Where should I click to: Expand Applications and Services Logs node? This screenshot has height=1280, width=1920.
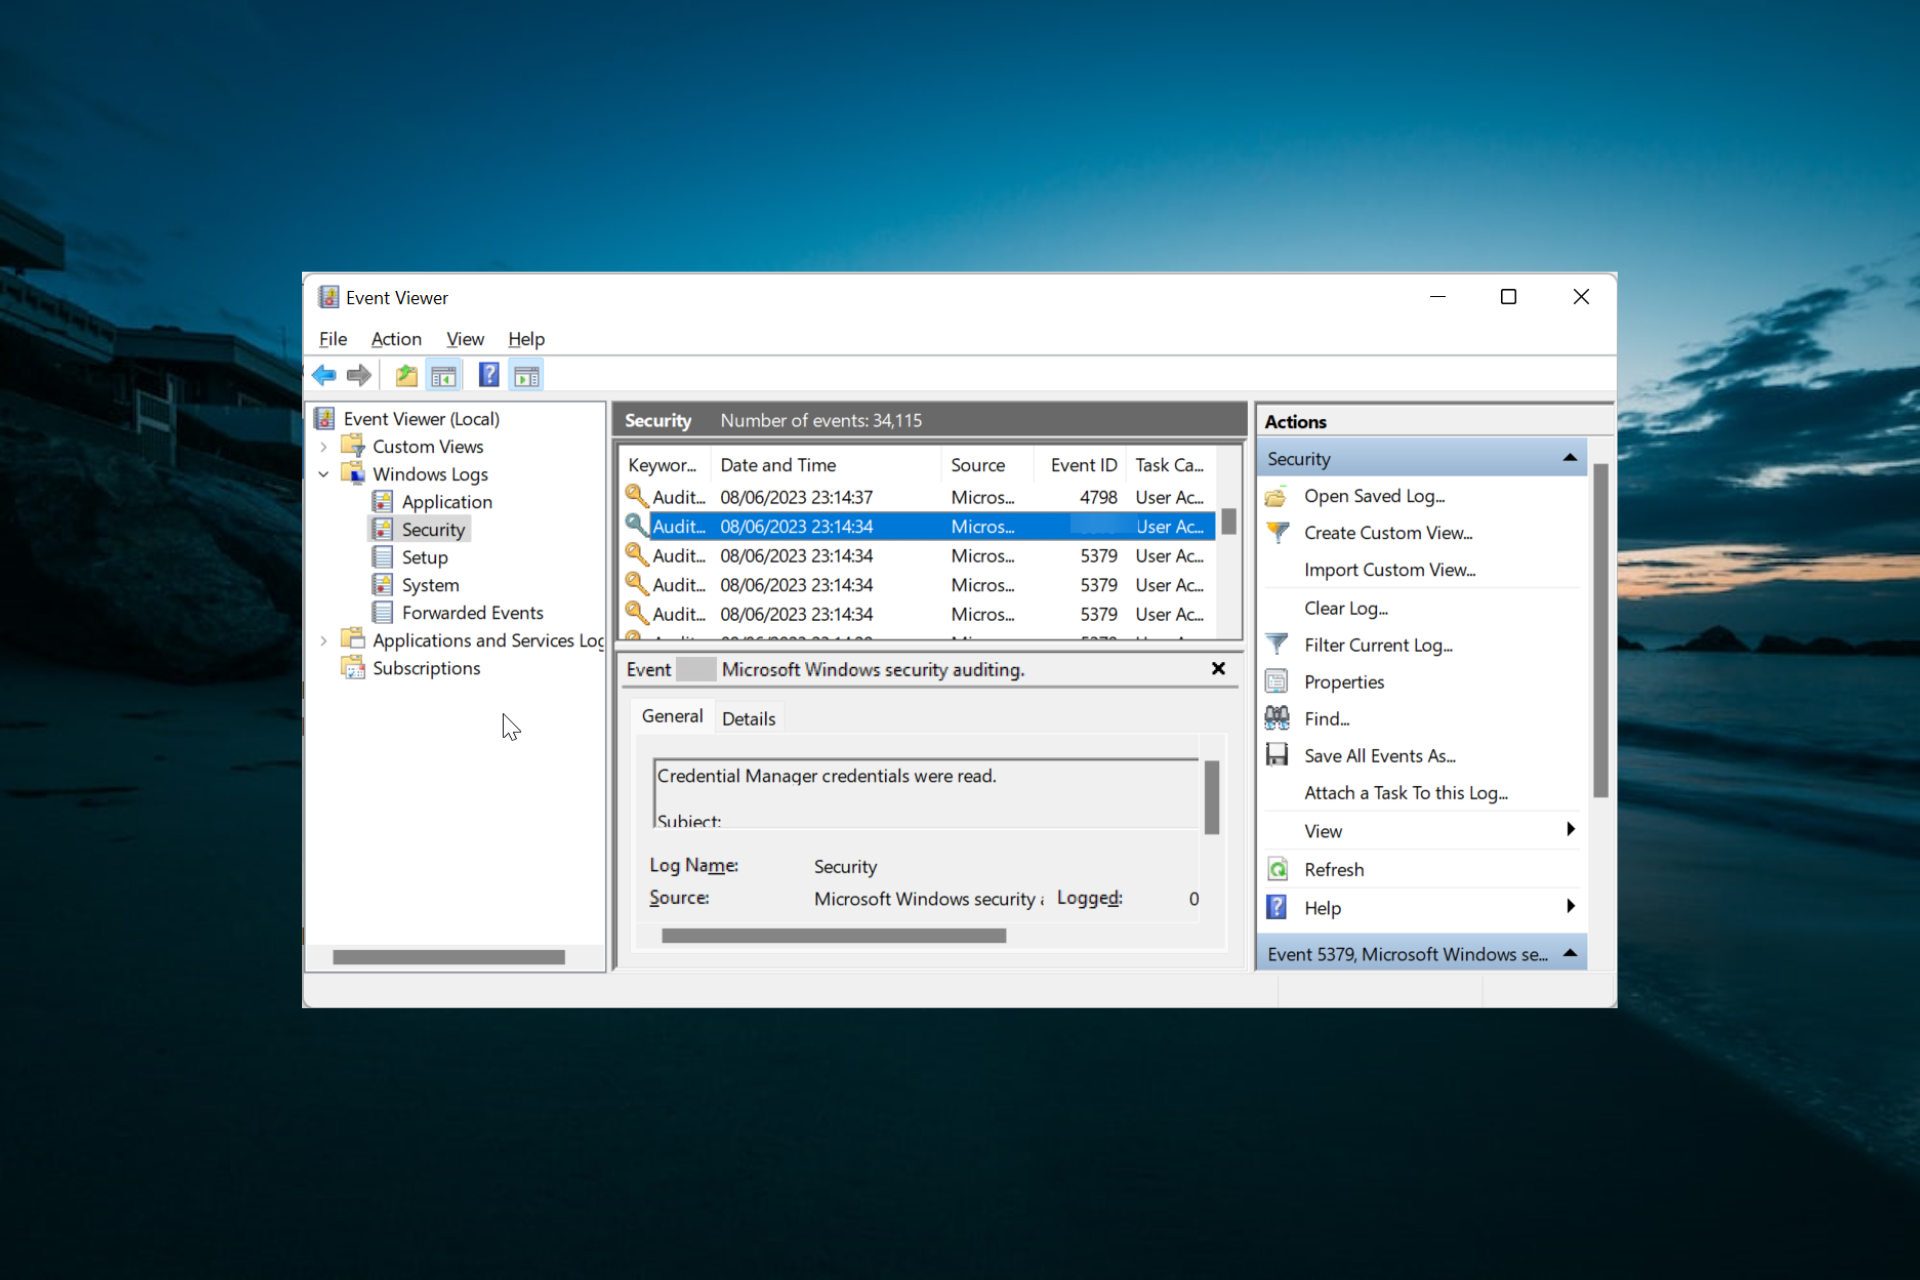pos(324,641)
